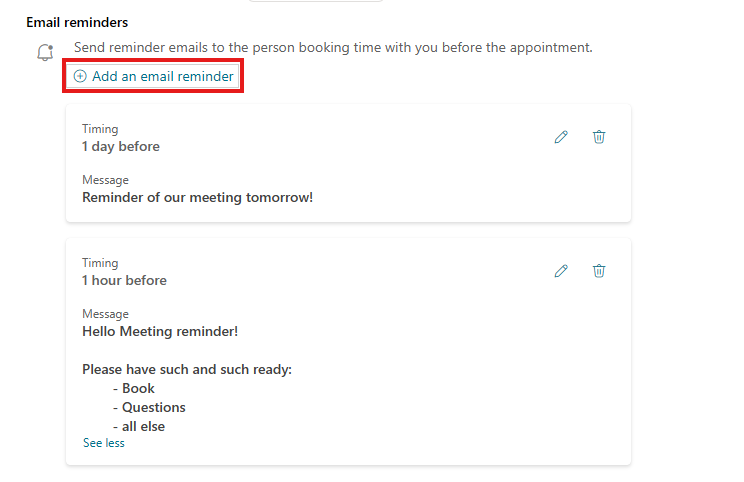Click the "- all else" list line
This screenshot has height=482, width=744.
(139, 426)
